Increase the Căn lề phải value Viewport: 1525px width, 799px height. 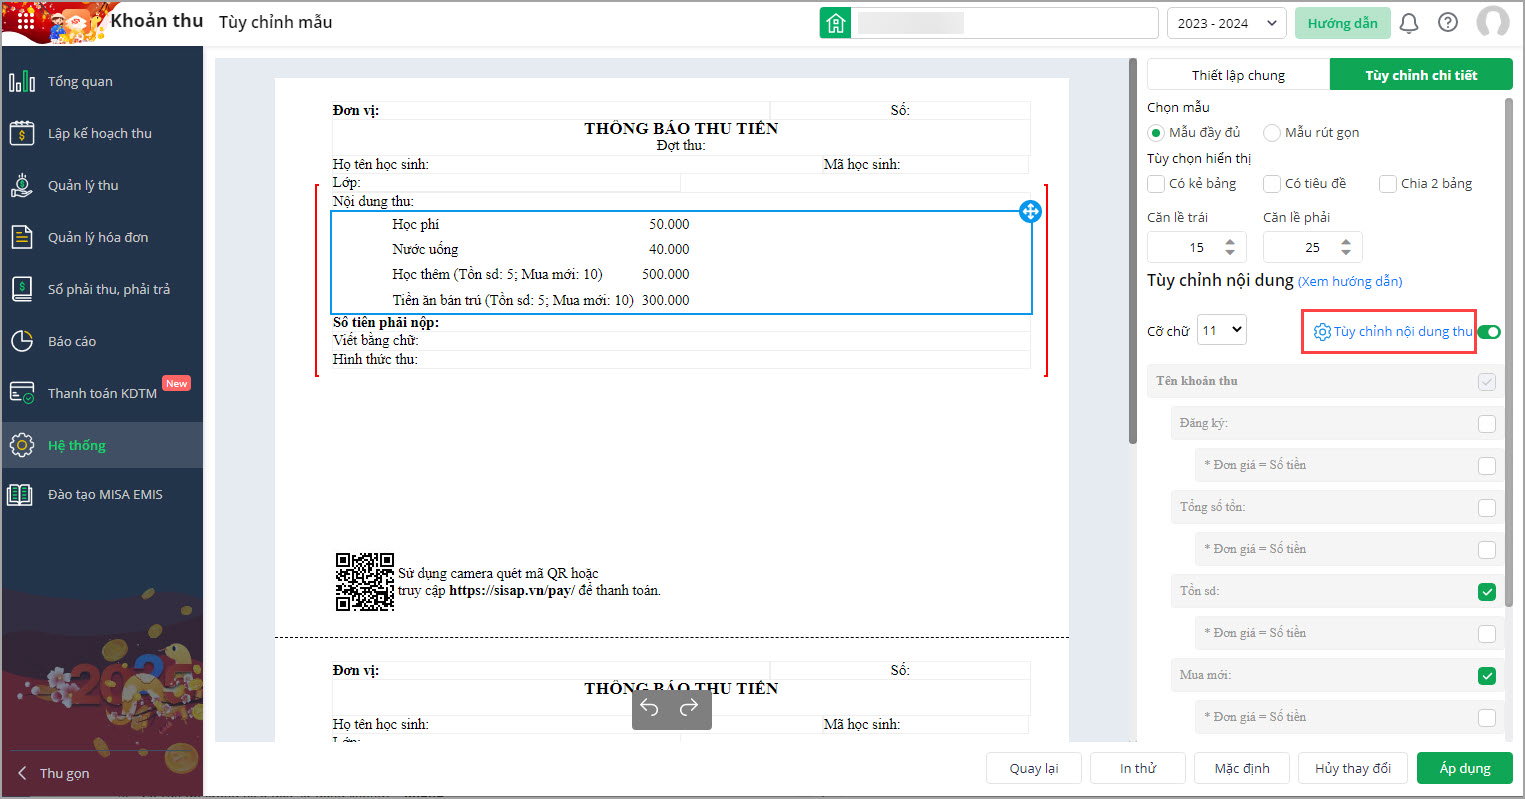tap(1346, 241)
